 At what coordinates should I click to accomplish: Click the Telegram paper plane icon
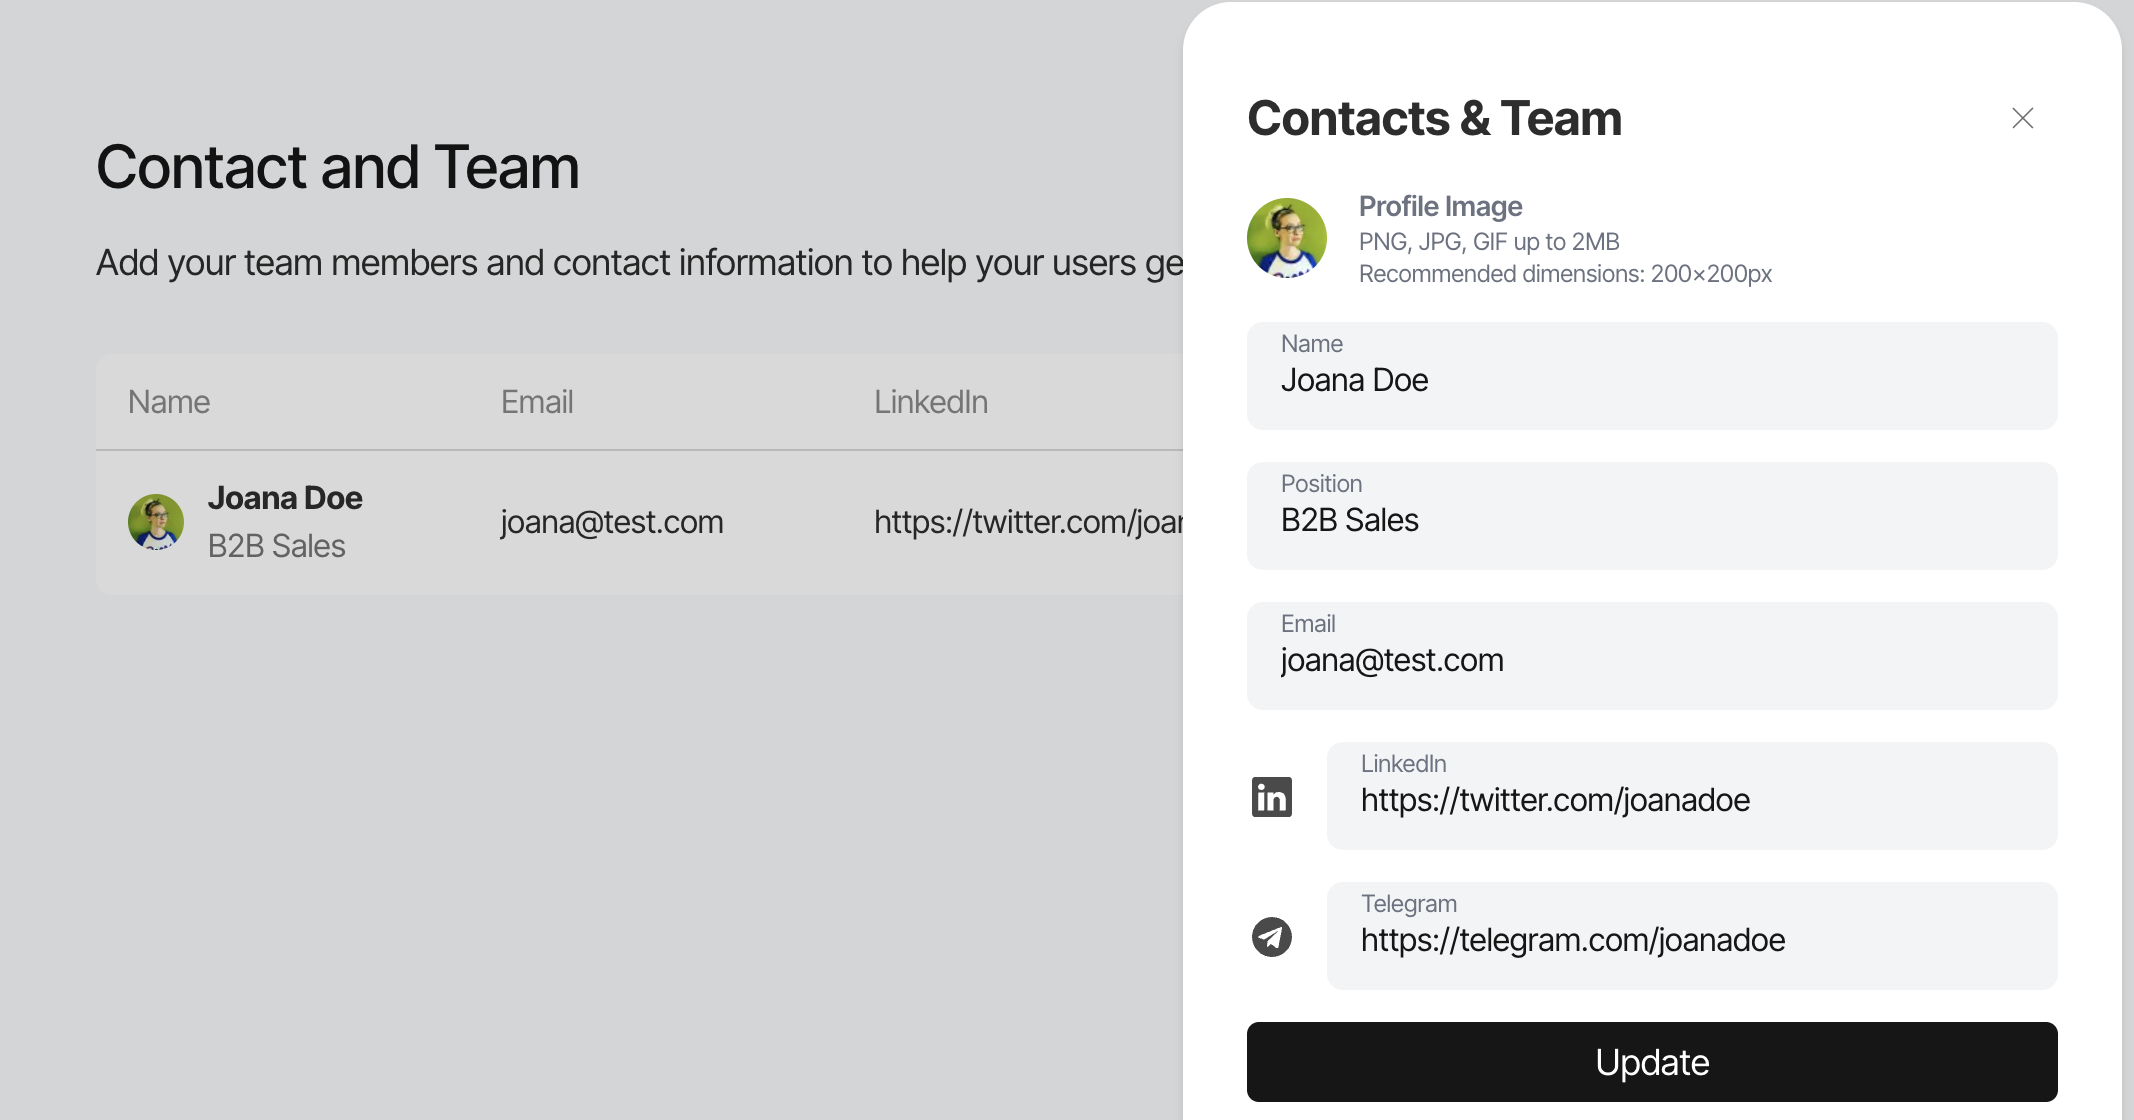(1272, 937)
